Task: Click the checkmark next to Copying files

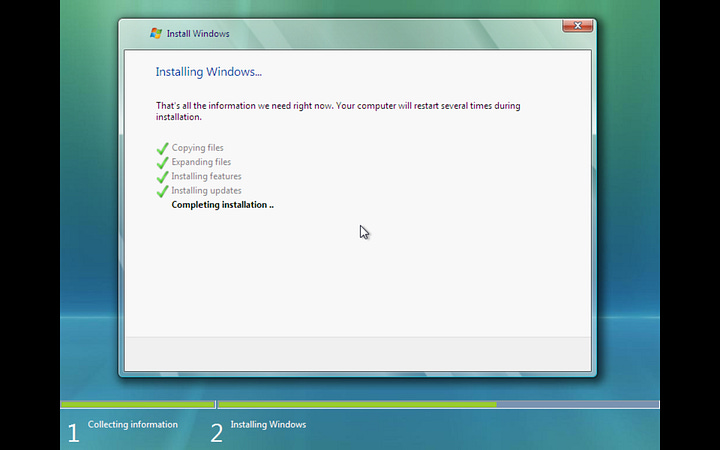Action: click(x=162, y=148)
